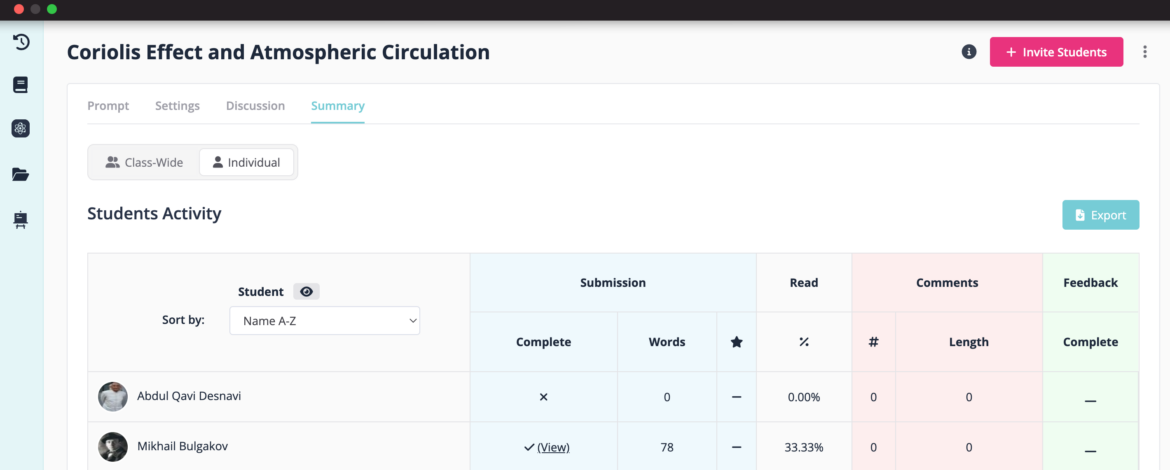
Task: Open the three-dot more options menu
Action: [x=1145, y=52]
